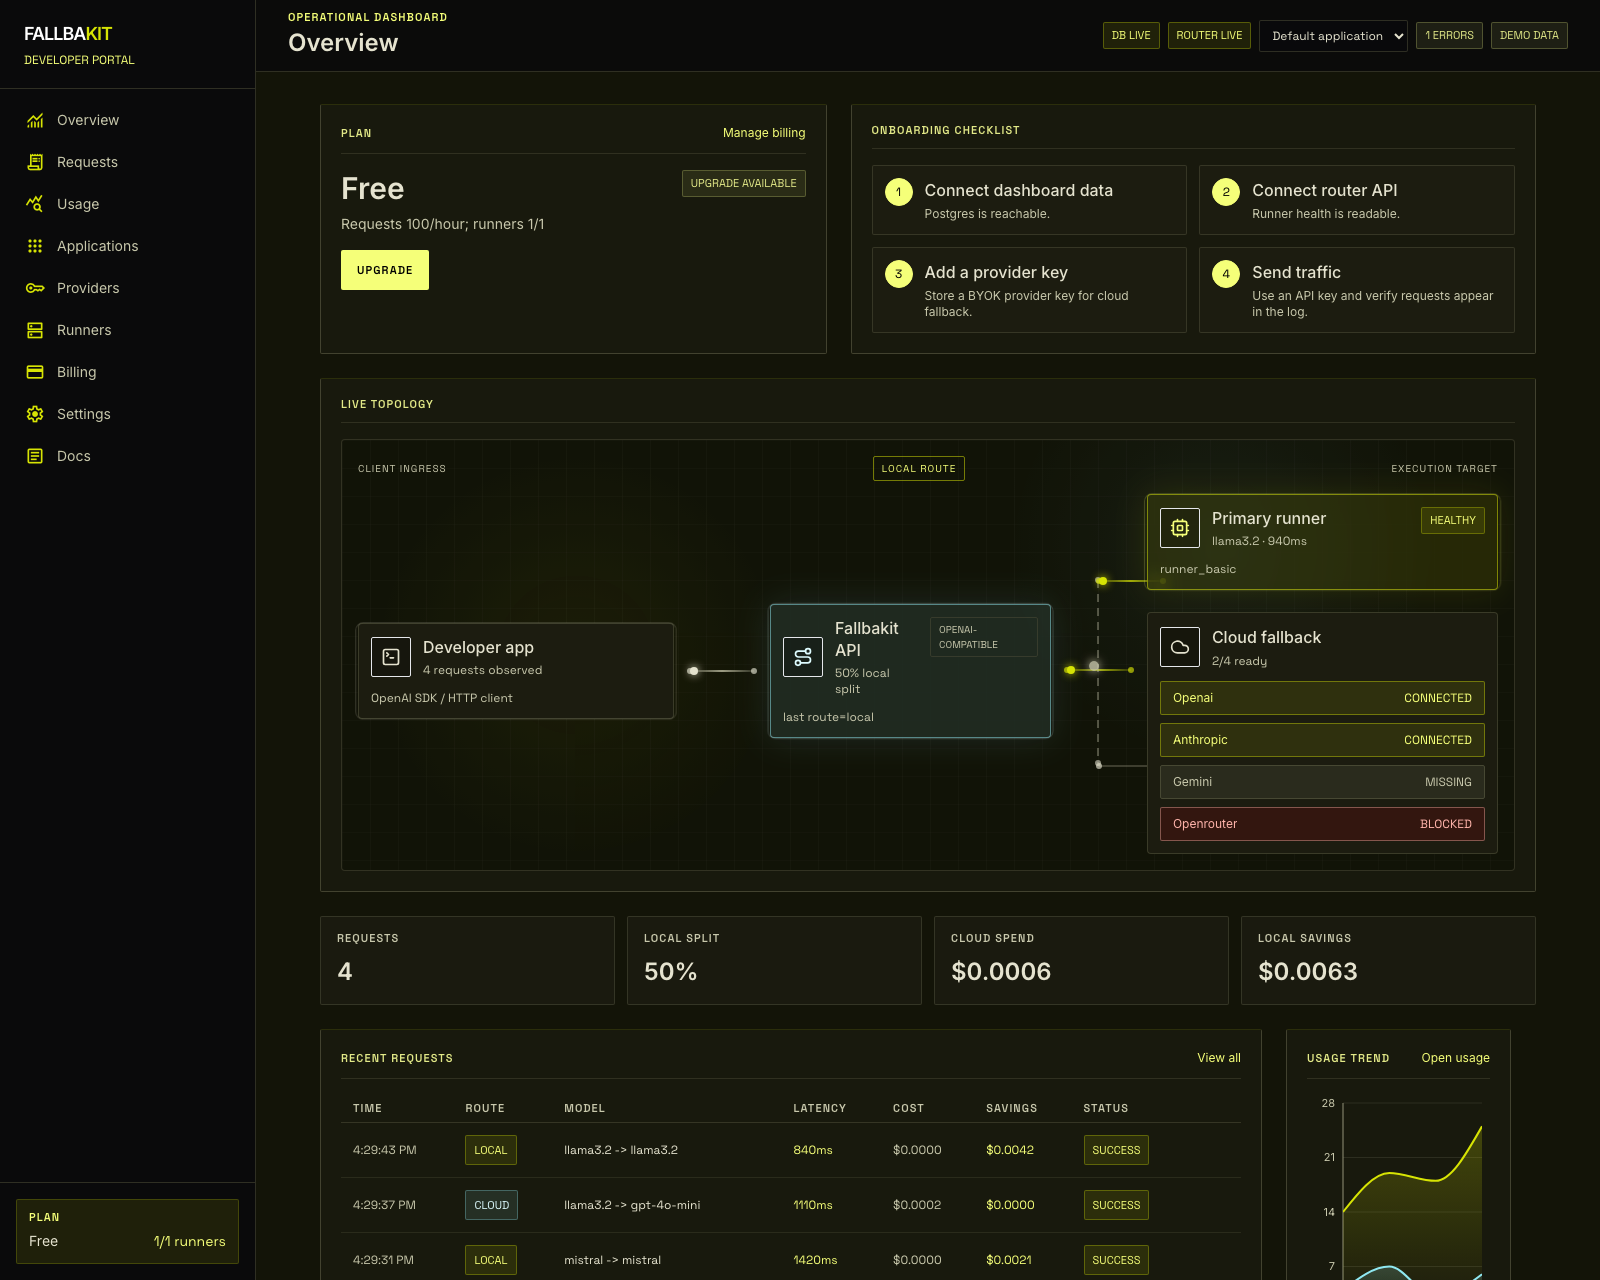The width and height of the screenshot is (1600, 1280).
Task: Go to the Requests page
Action: point(127,162)
